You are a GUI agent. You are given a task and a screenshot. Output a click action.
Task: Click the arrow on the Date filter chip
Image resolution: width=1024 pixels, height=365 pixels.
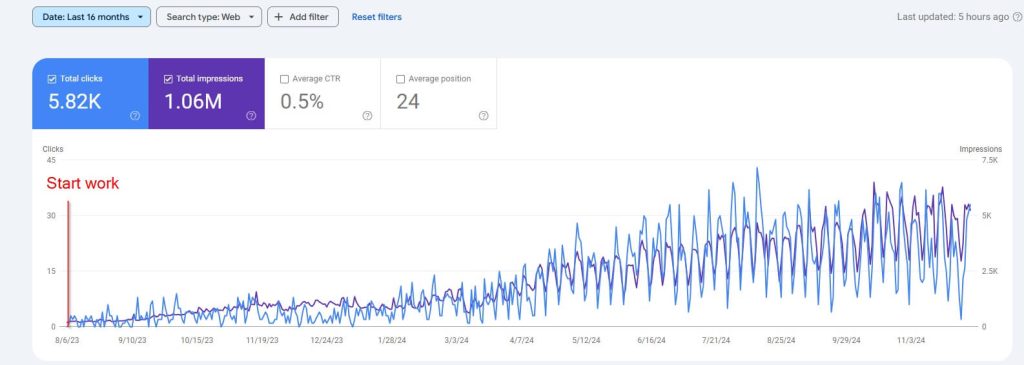[x=140, y=17]
